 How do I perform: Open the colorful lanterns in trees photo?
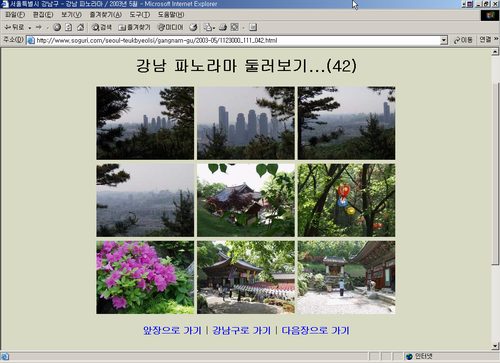[346, 200]
